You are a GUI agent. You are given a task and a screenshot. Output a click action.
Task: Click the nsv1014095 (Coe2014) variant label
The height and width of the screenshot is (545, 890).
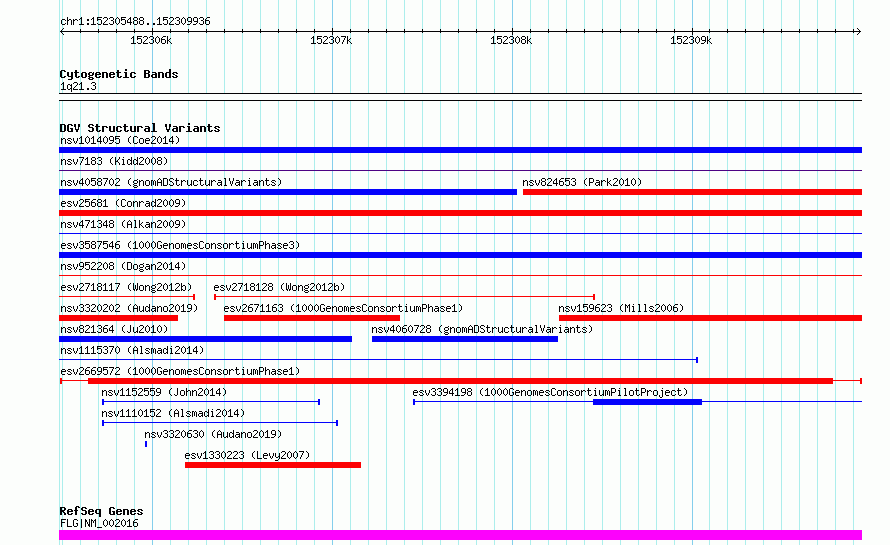(120, 140)
